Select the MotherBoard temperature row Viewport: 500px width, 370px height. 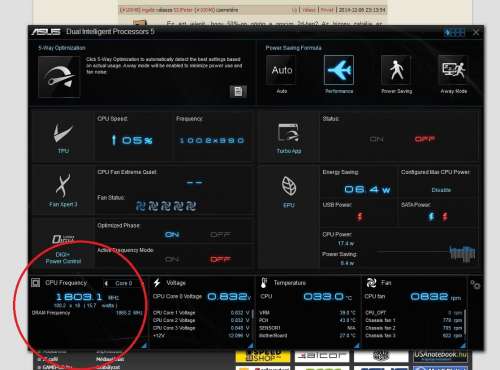[x=307, y=335]
